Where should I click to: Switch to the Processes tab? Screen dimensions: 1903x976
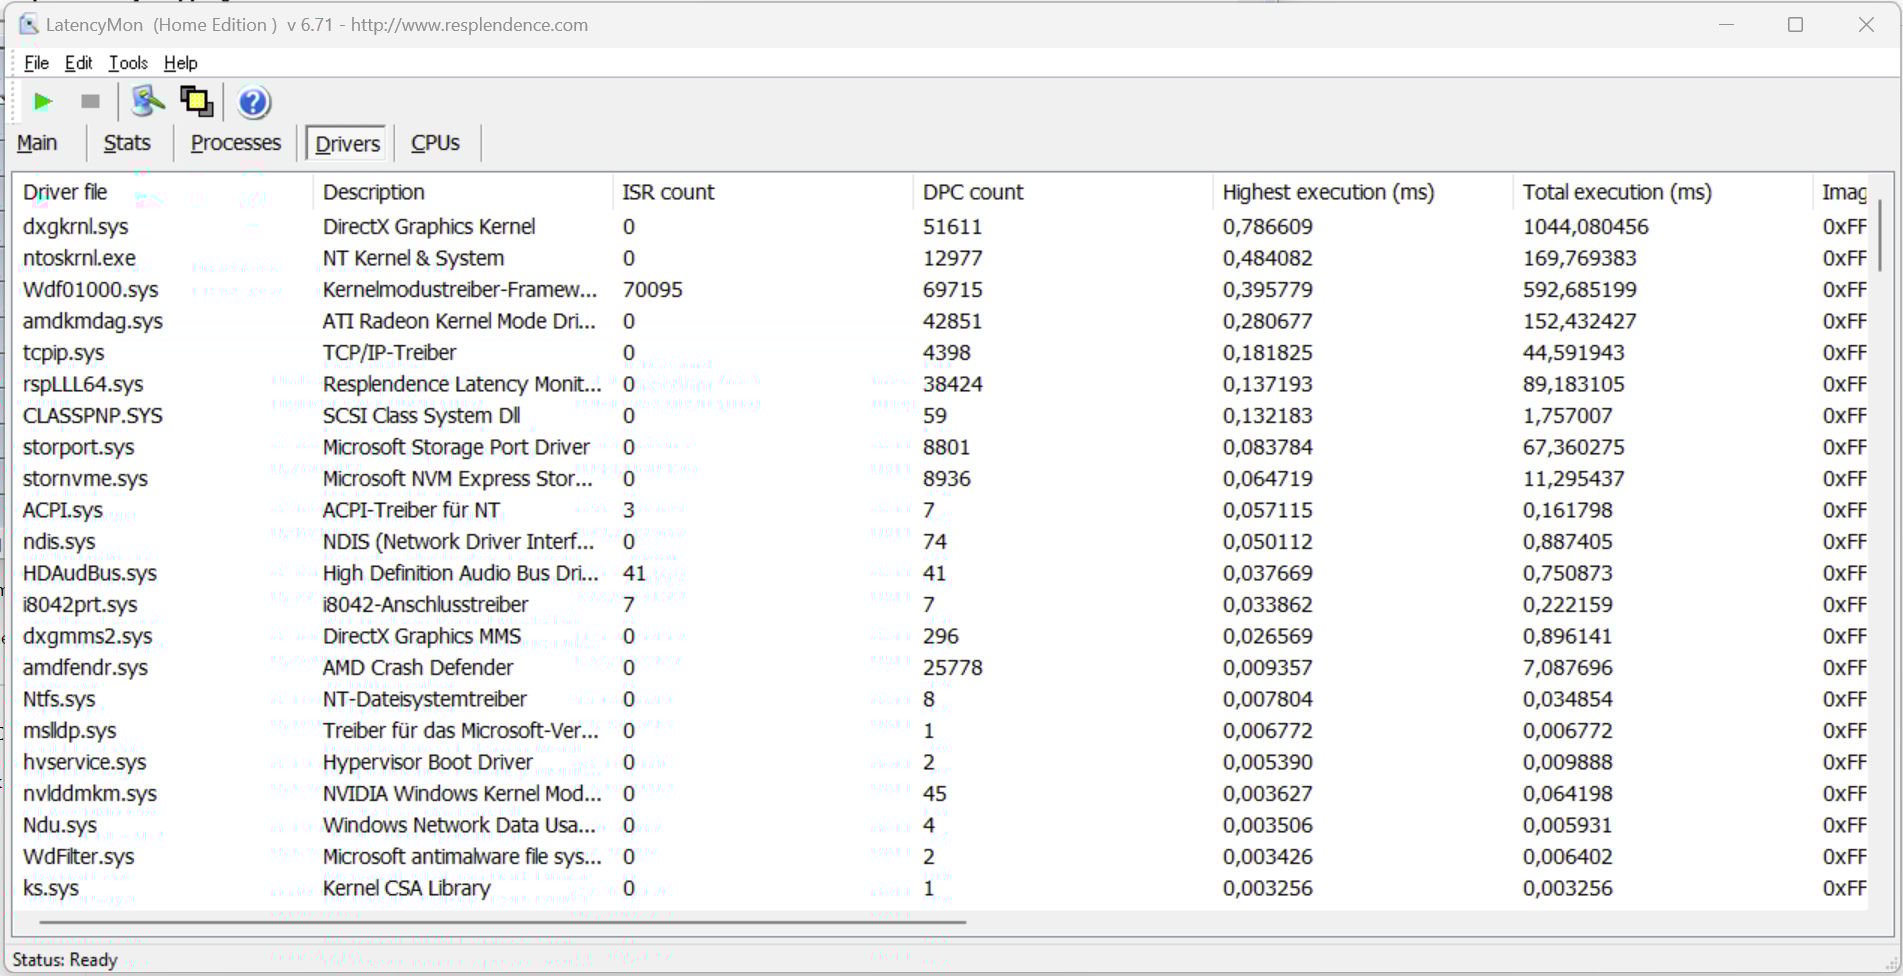coord(236,143)
